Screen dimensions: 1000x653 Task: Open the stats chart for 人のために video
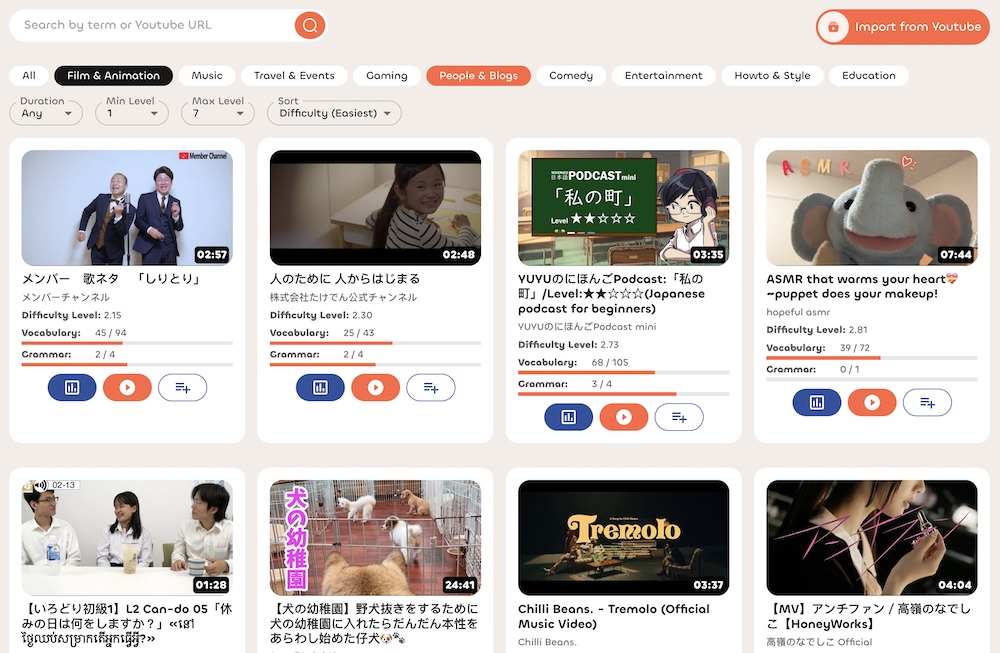tap(319, 387)
